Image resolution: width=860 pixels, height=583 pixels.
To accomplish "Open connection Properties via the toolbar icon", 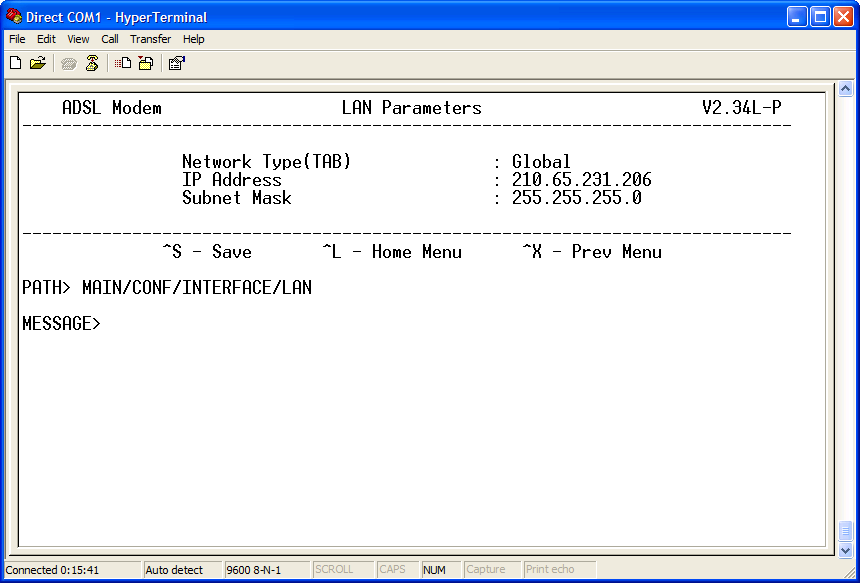I will coord(176,62).
